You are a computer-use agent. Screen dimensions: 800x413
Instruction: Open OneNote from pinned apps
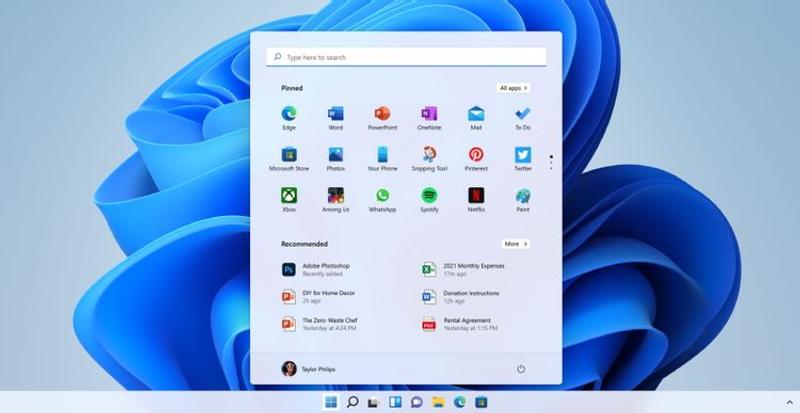(x=429, y=118)
